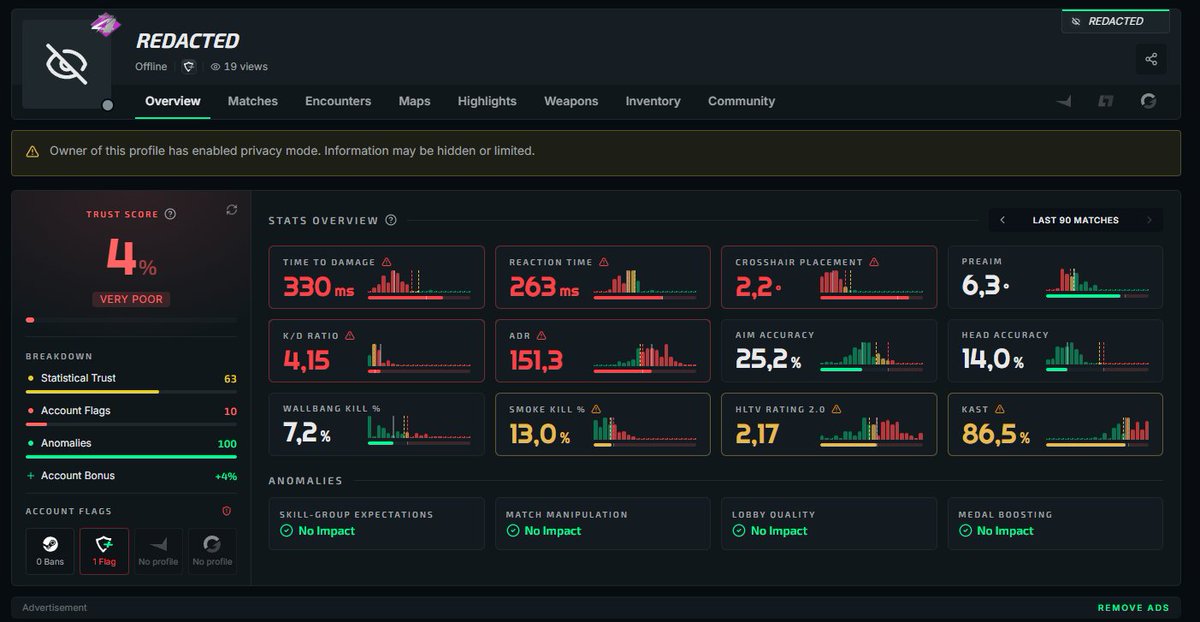Image resolution: width=1200 pixels, height=622 pixels.
Task: Go to previous match range arrow
Action: 1003,220
